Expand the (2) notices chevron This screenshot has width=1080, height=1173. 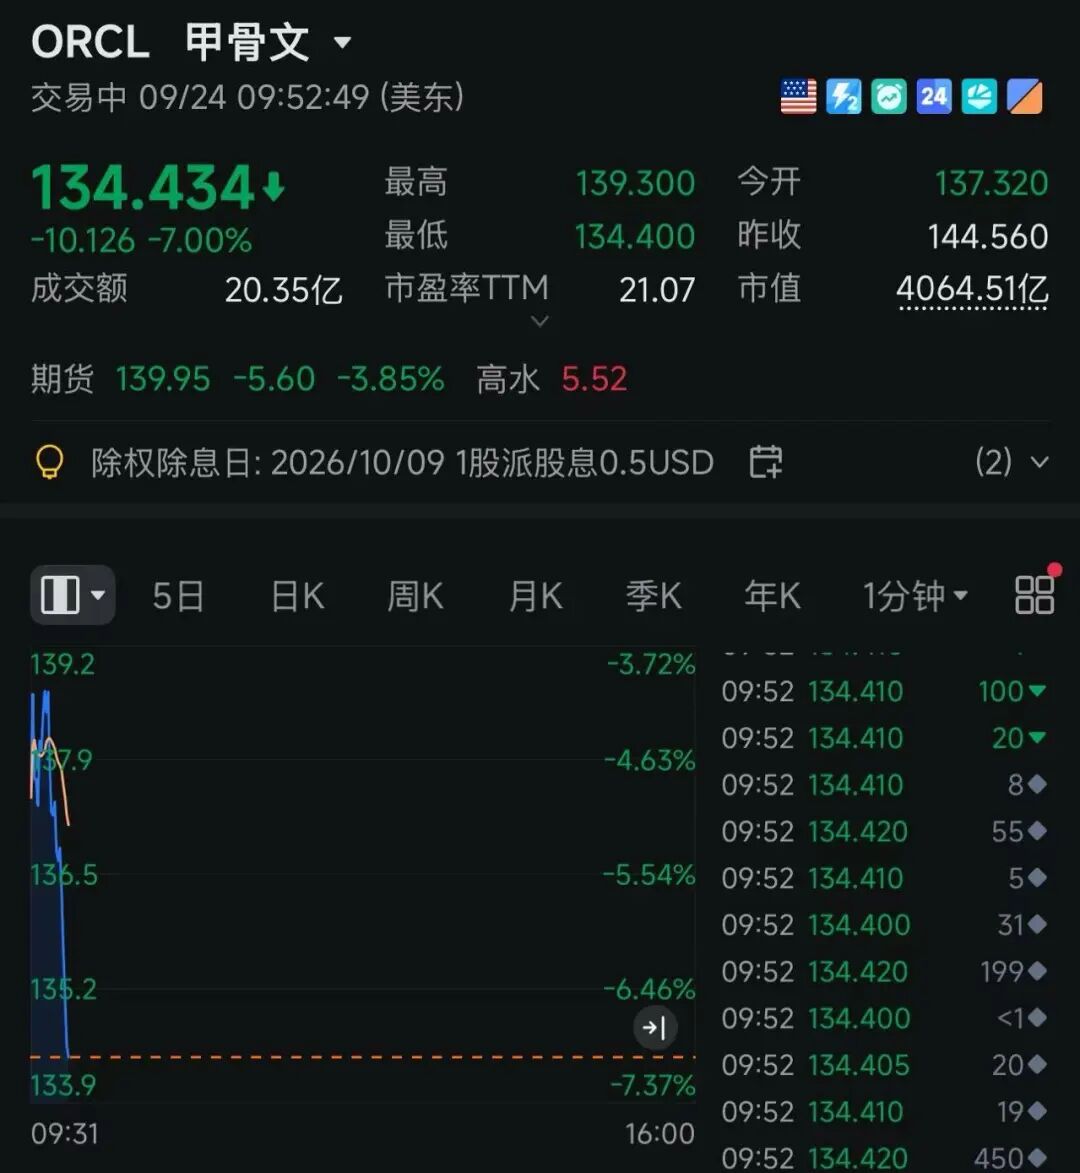pyautogui.click(x=1040, y=462)
